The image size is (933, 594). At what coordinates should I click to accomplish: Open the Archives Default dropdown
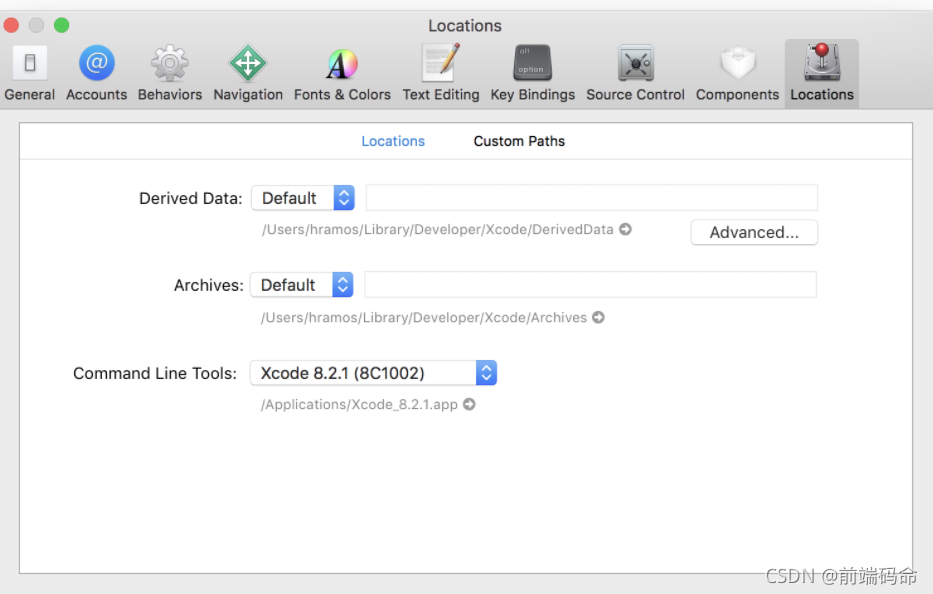(302, 285)
